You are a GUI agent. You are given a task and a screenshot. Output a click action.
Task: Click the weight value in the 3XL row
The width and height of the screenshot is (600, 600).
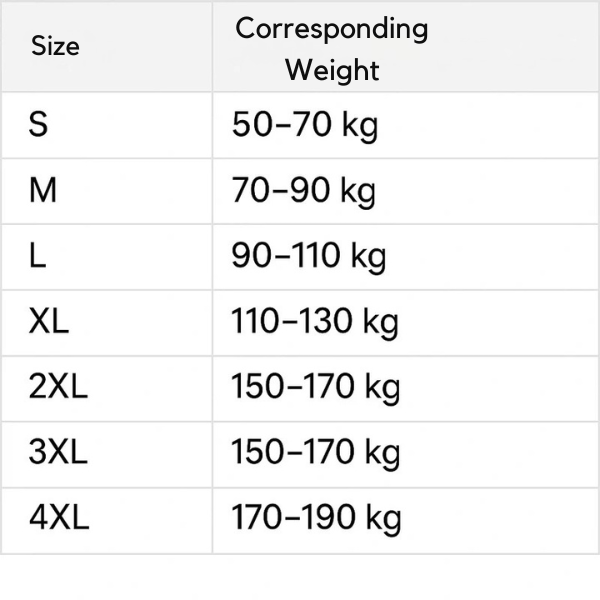[x=316, y=452]
